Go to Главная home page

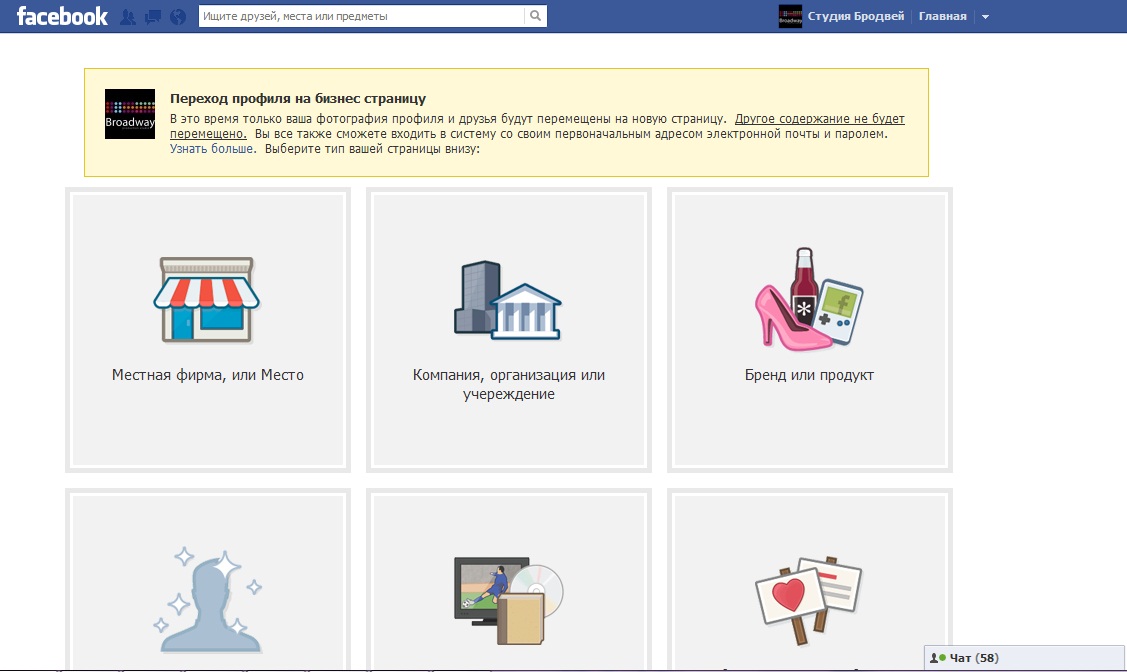[x=942, y=16]
